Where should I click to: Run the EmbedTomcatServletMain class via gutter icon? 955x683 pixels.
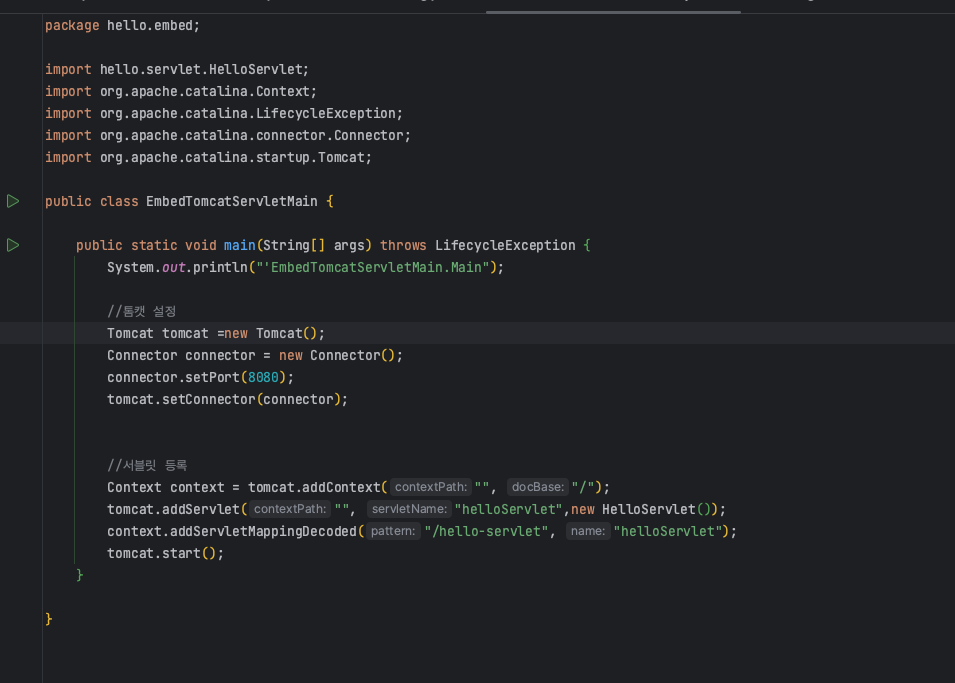tap(13, 201)
